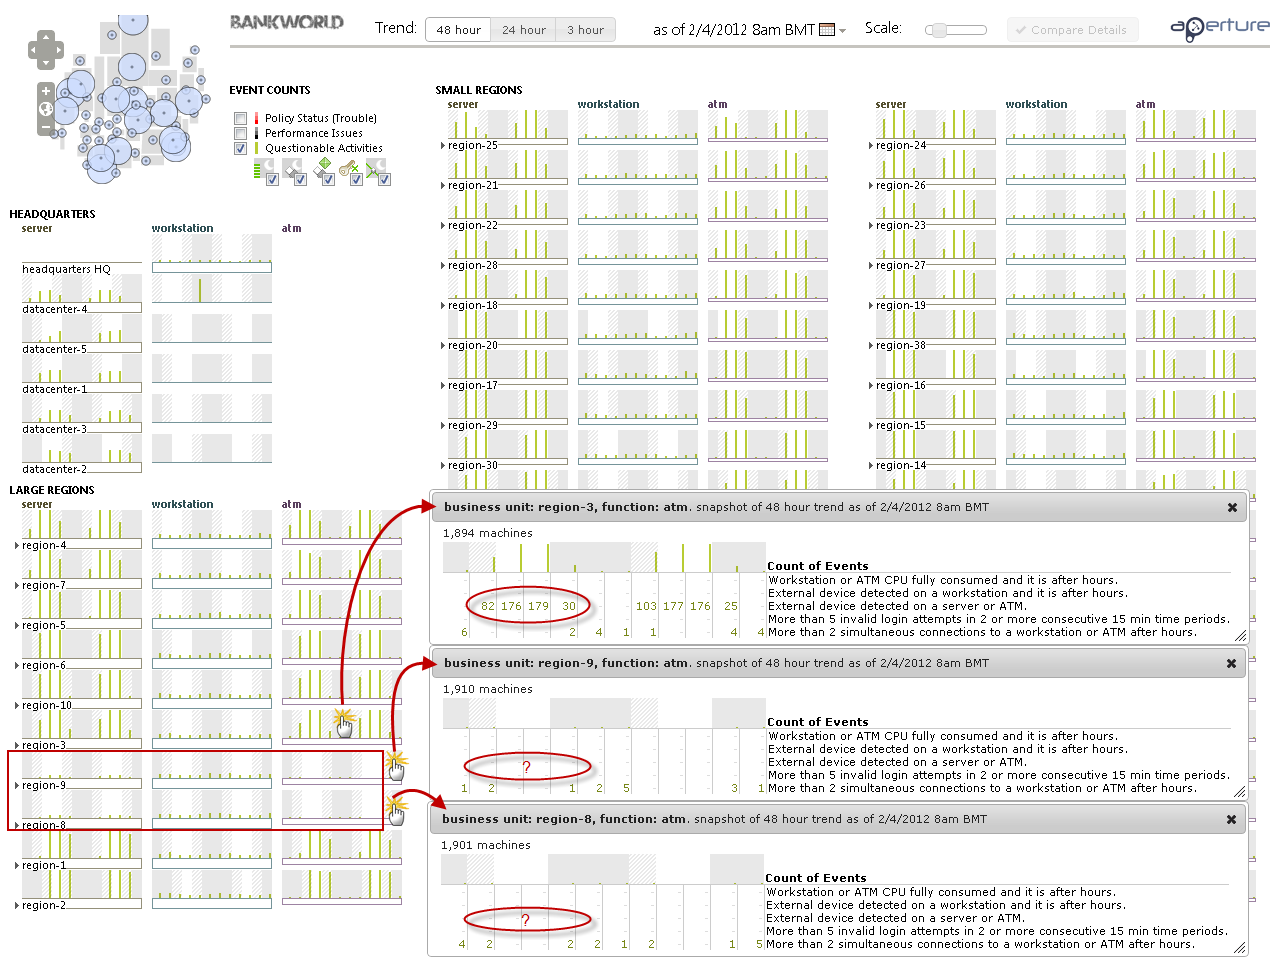Click the "1,894 machines" text

coord(487,533)
